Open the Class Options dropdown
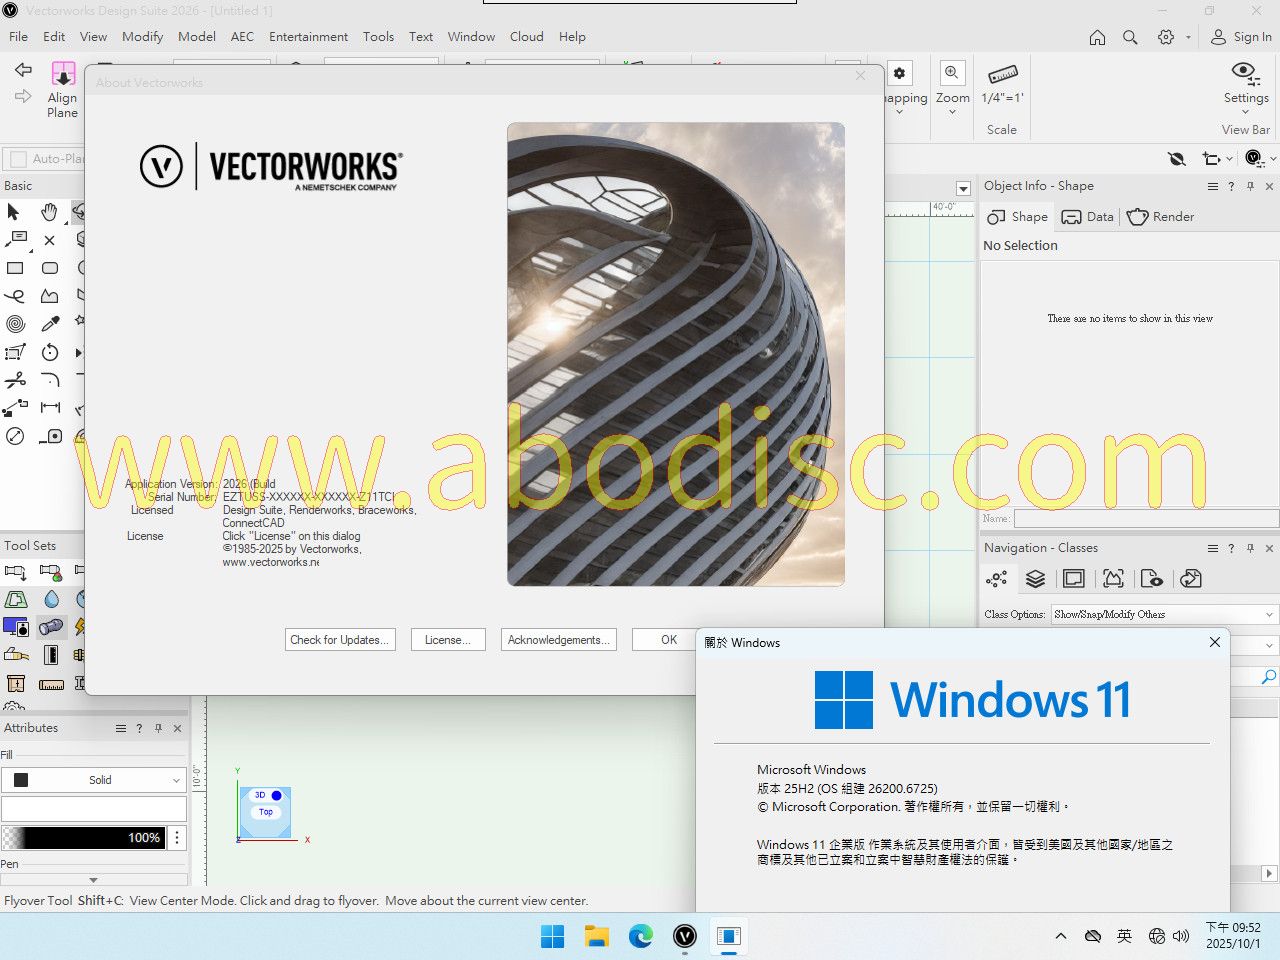This screenshot has height=960, width=1280. pos(1162,614)
